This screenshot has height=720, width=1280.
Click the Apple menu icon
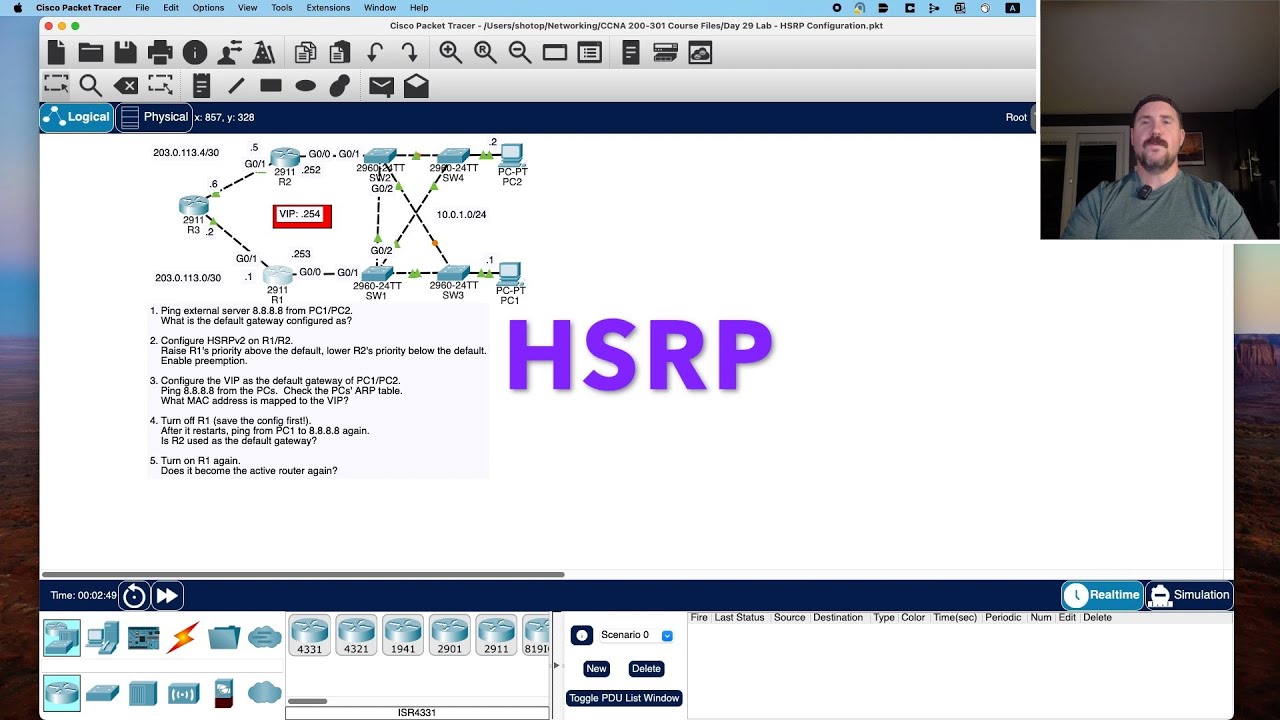(x=17, y=8)
